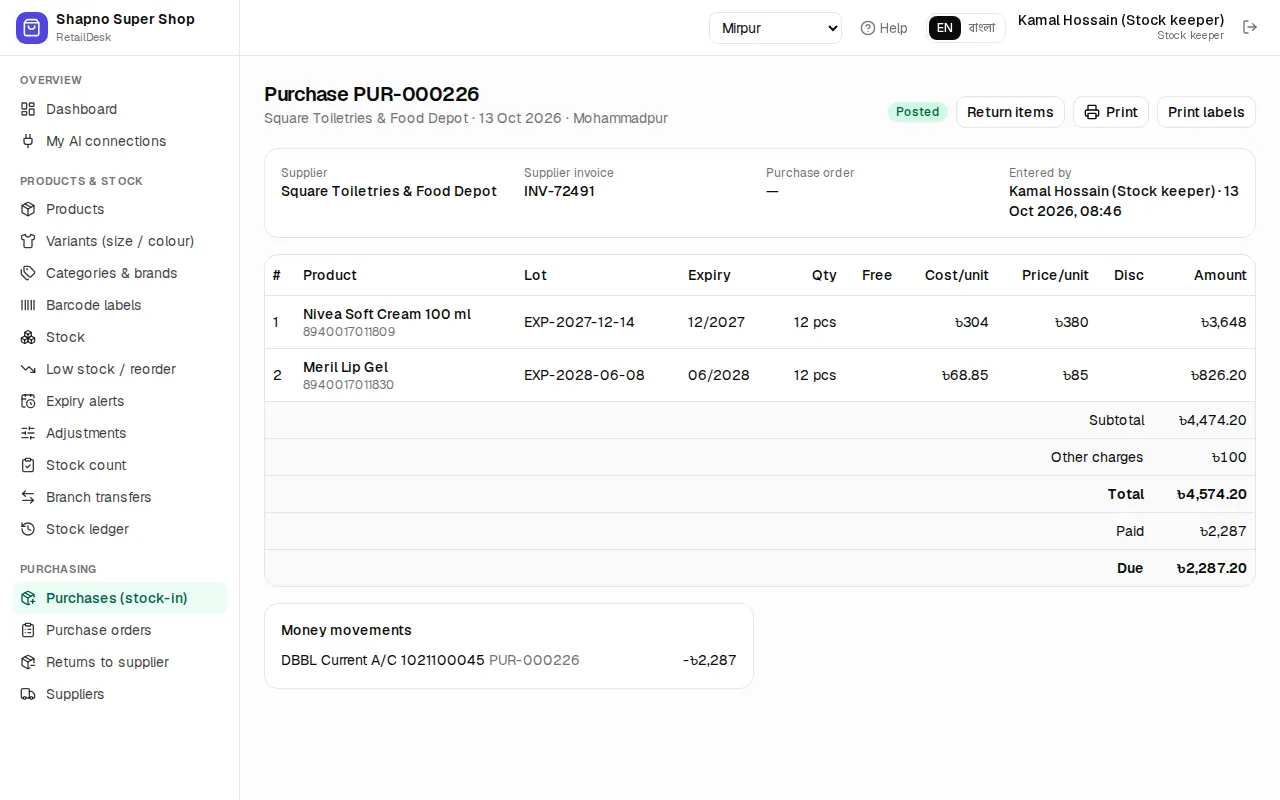
Task: Click the Posted status badge
Action: 918,112
